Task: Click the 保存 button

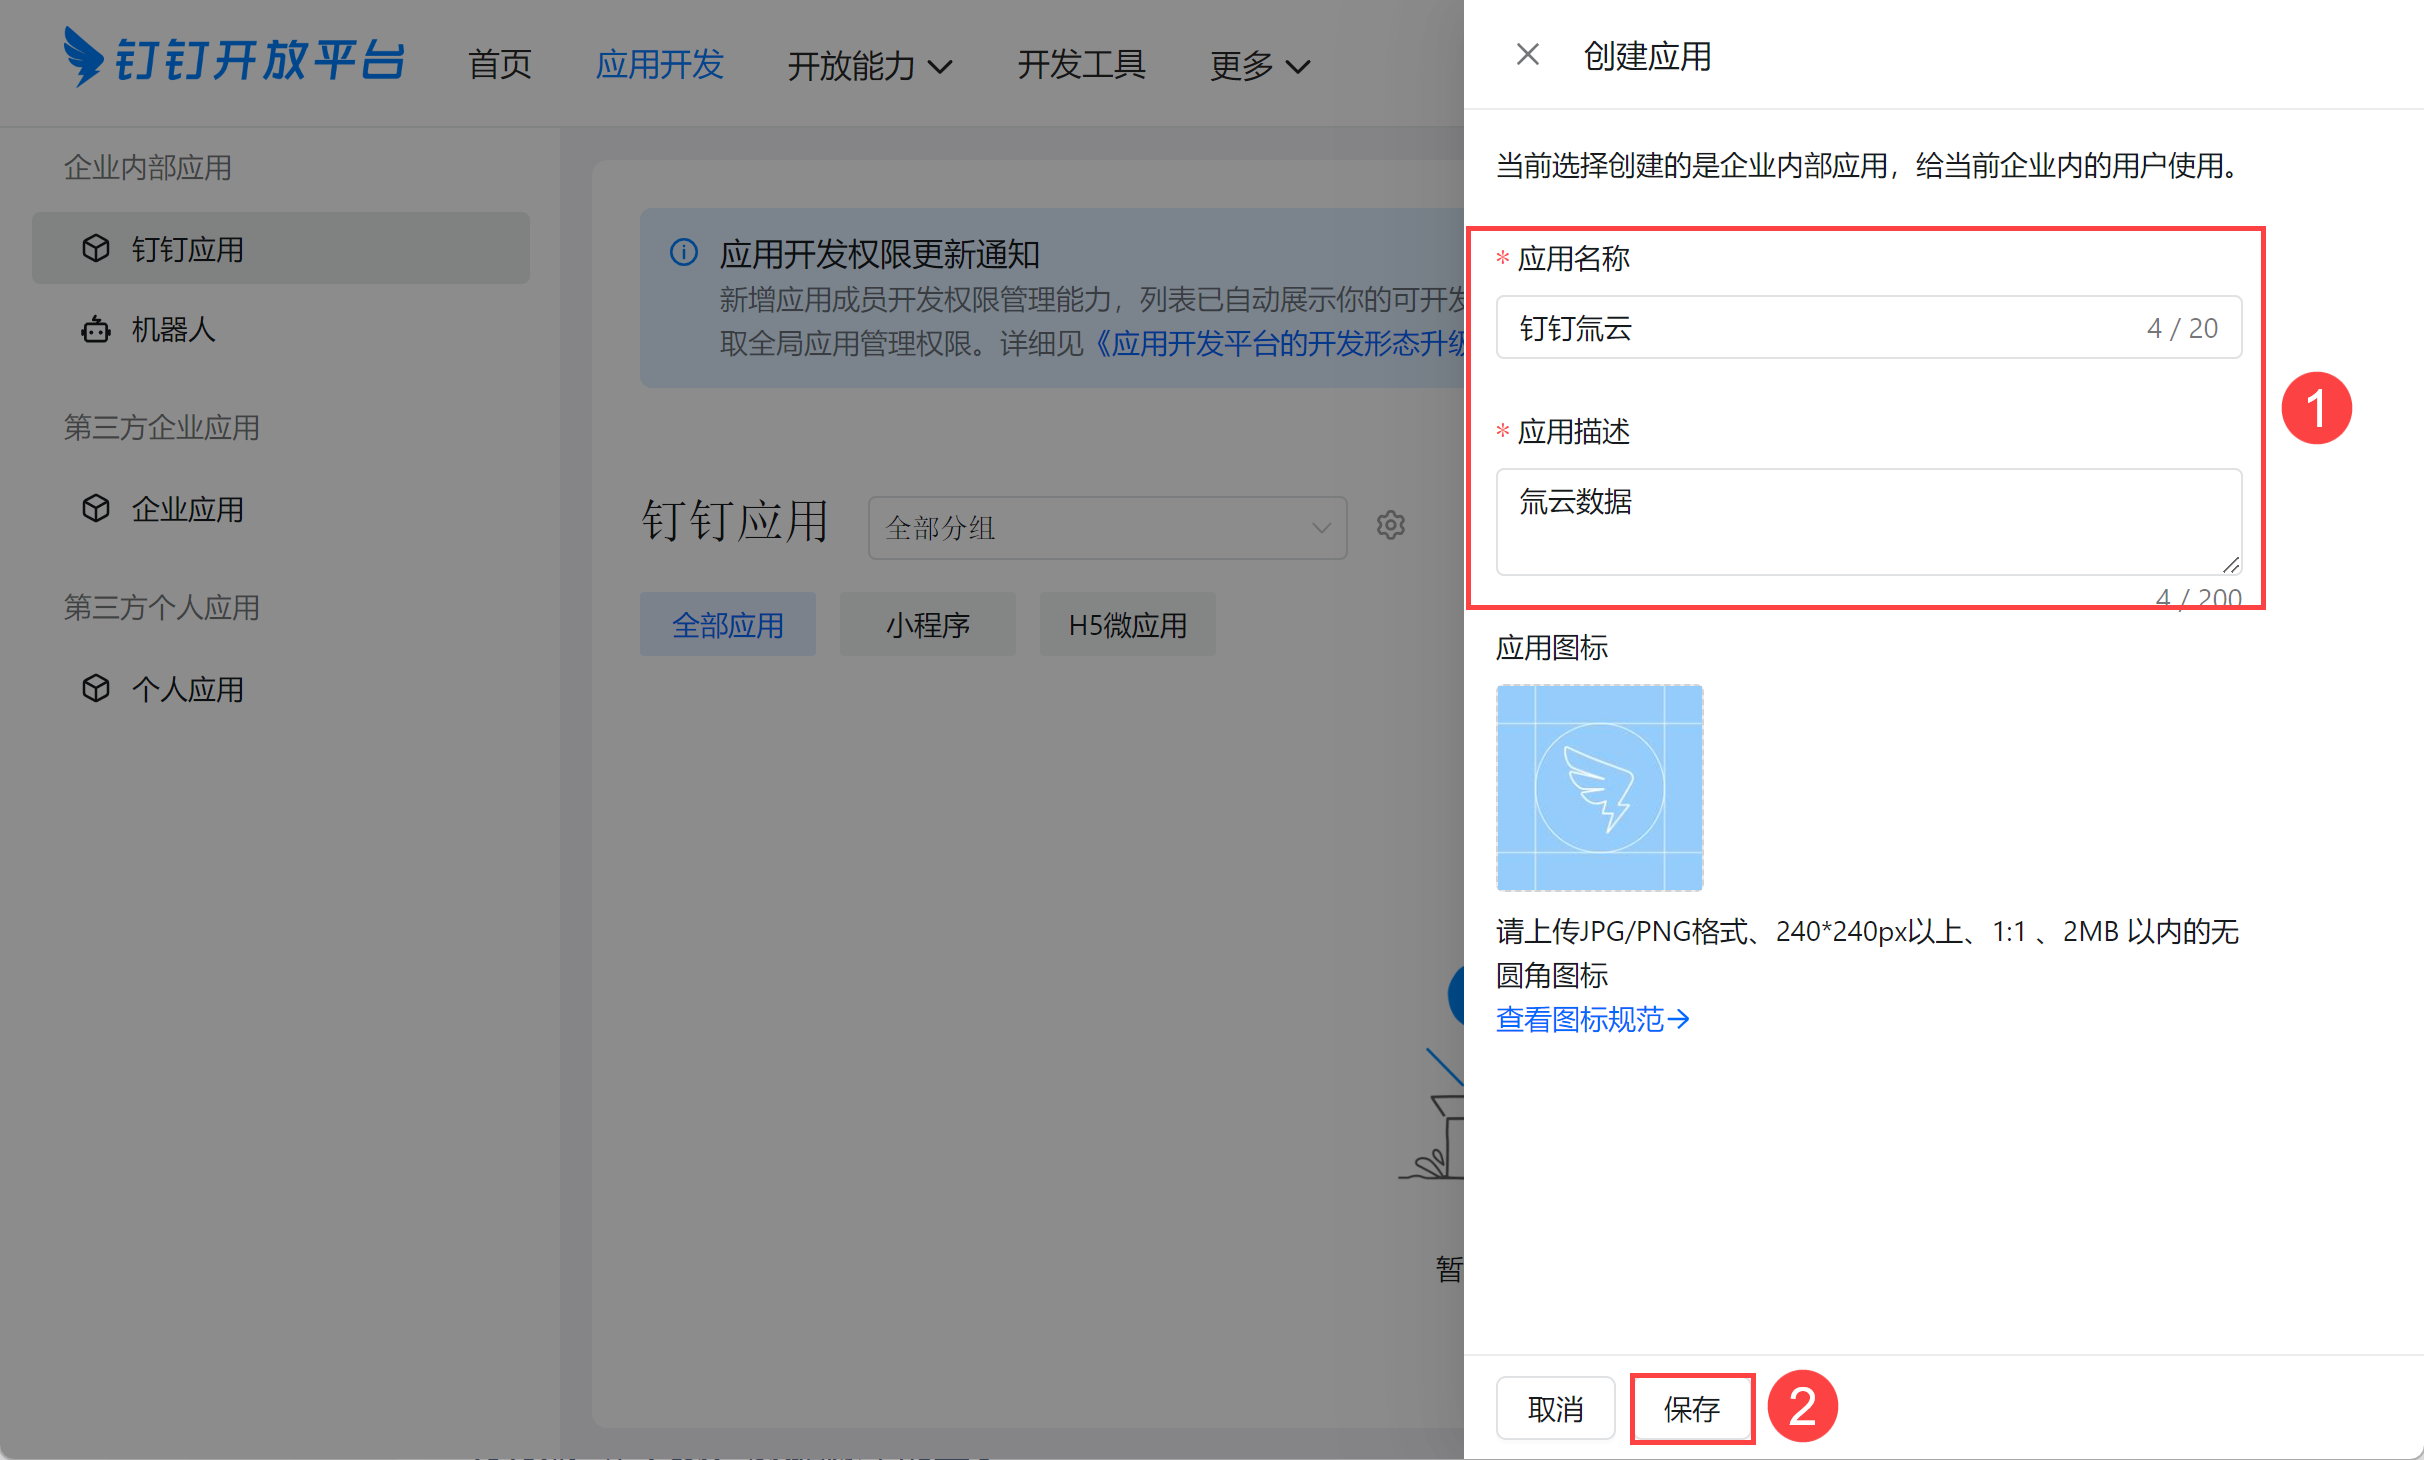Action: (x=1691, y=1408)
